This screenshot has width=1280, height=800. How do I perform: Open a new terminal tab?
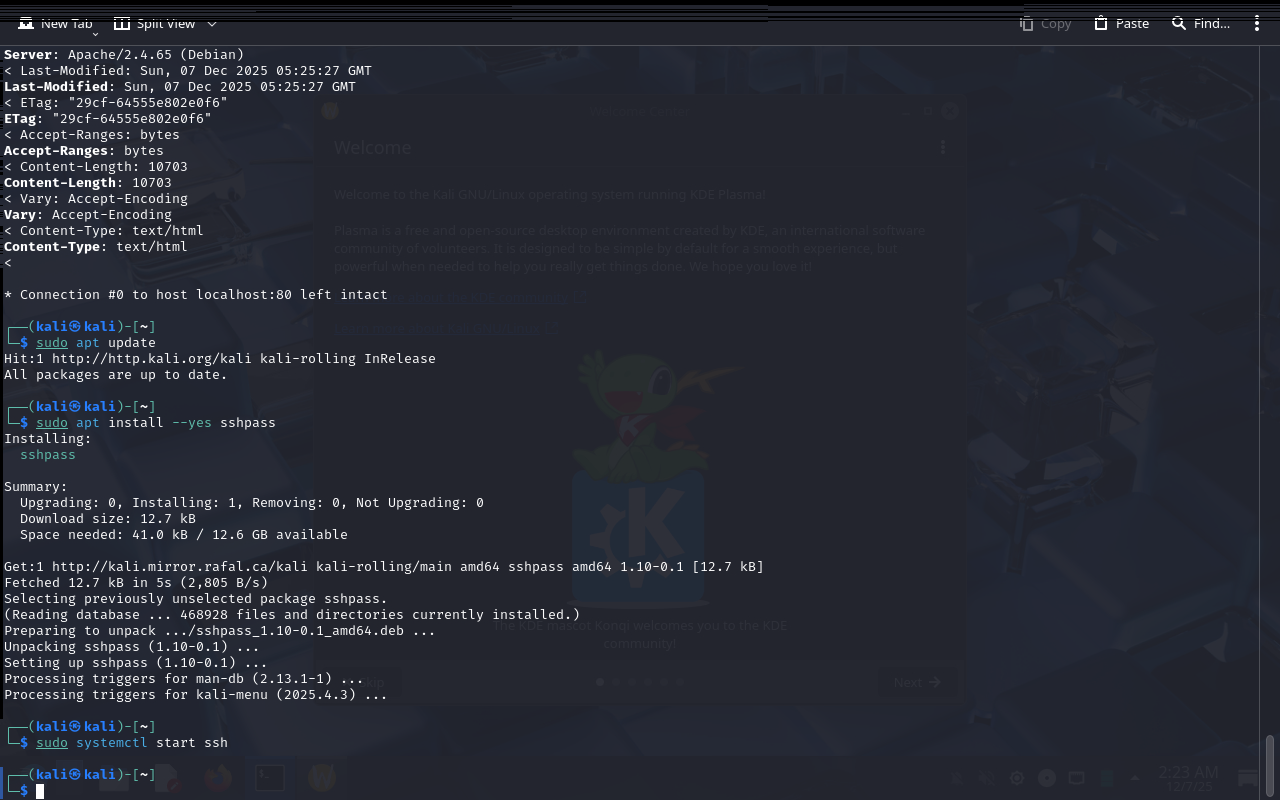pos(56,23)
